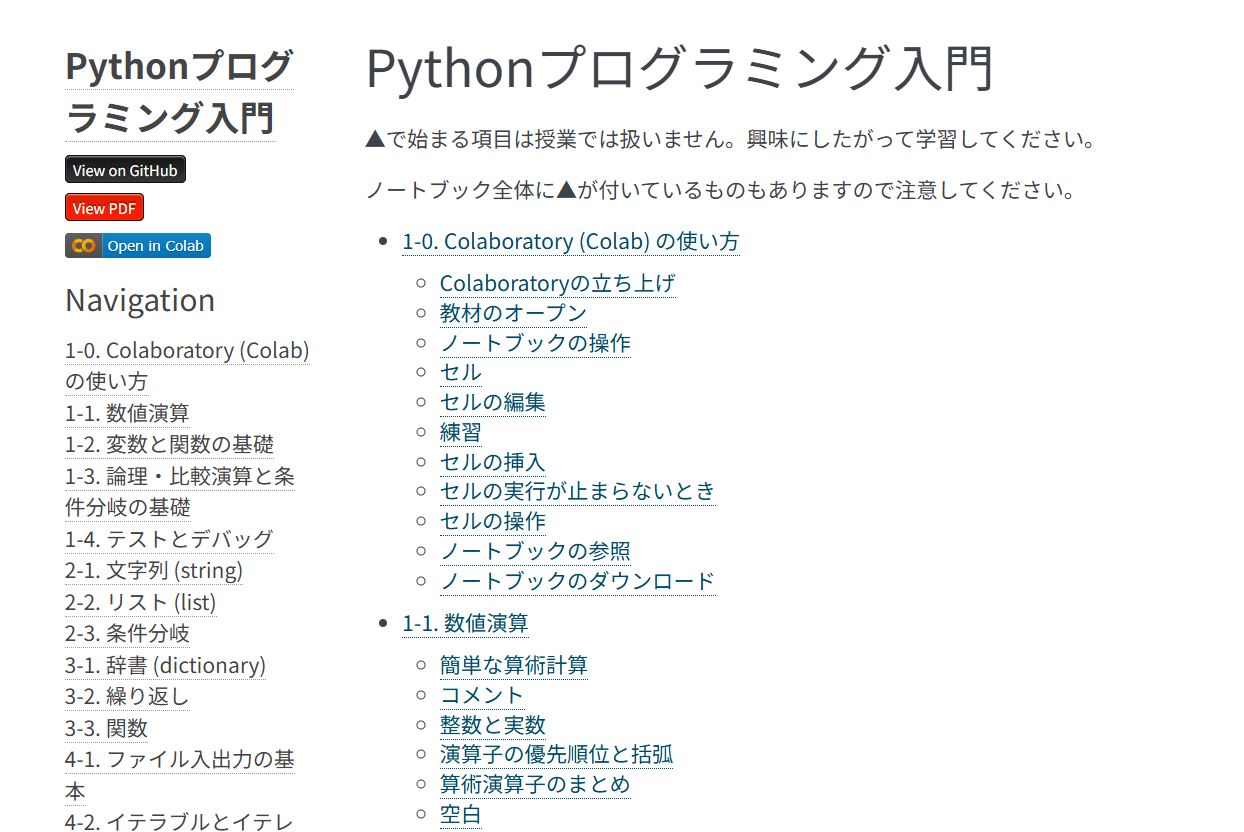
Task: Click the Colaboratoryの立ち上げ link
Action: pyautogui.click(x=557, y=284)
